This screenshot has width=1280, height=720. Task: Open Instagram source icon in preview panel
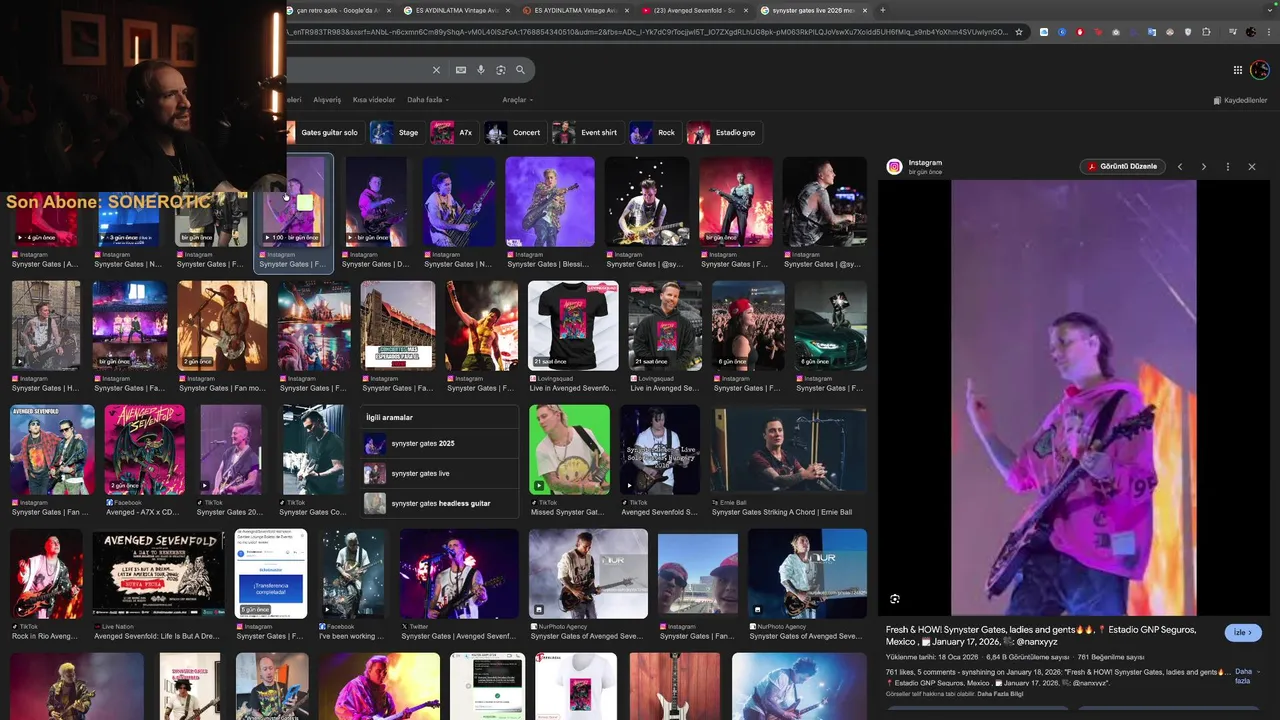(x=895, y=167)
